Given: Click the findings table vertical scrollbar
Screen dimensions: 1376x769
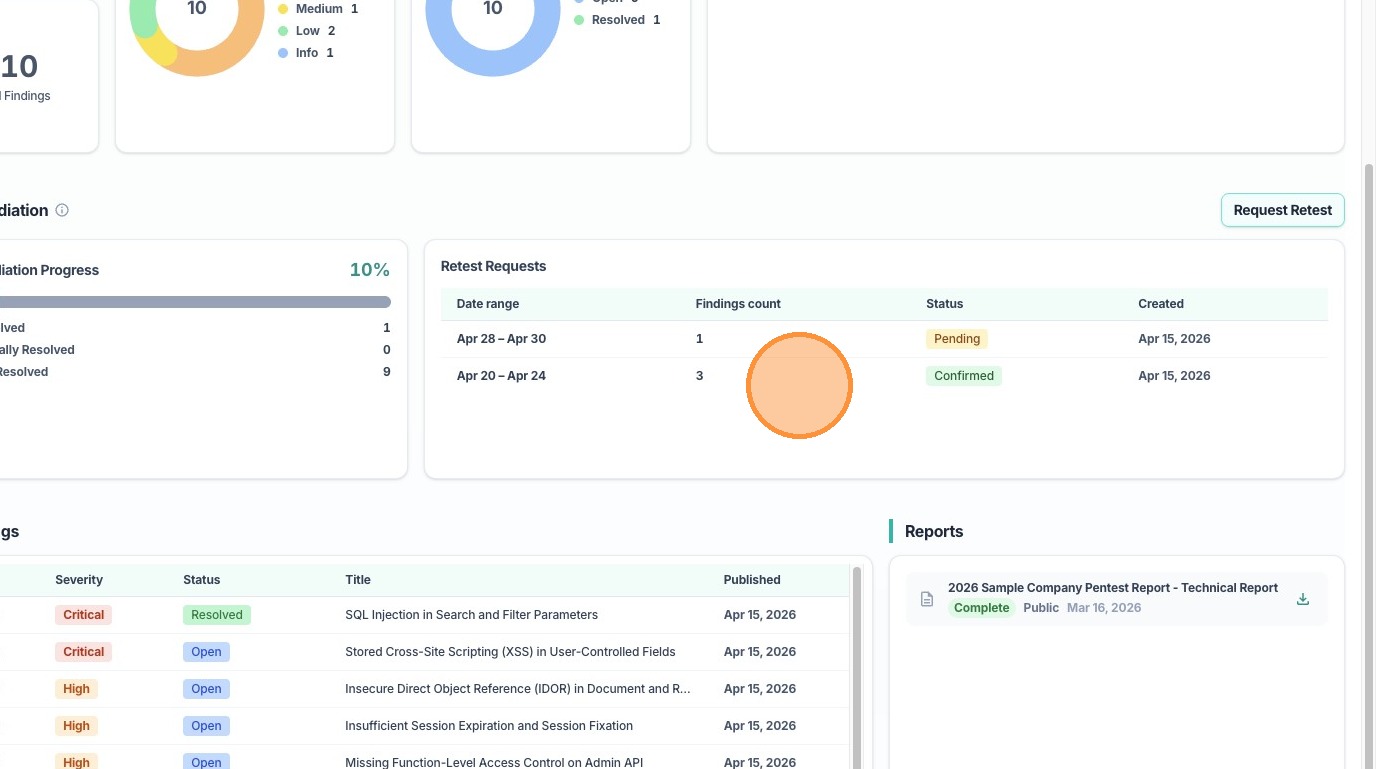Looking at the screenshot, I should tap(856, 660).
